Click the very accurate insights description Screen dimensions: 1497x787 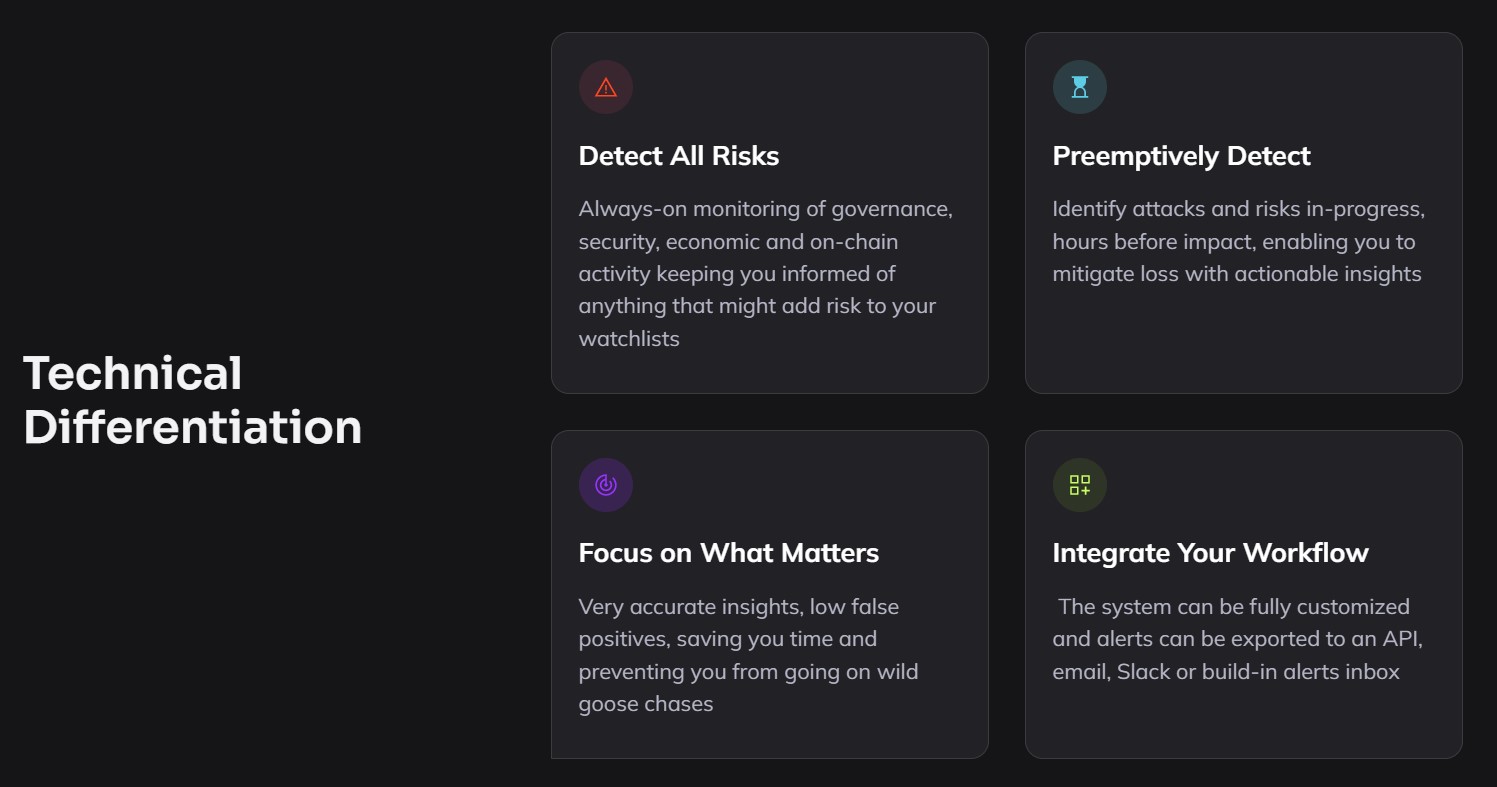point(748,655)
